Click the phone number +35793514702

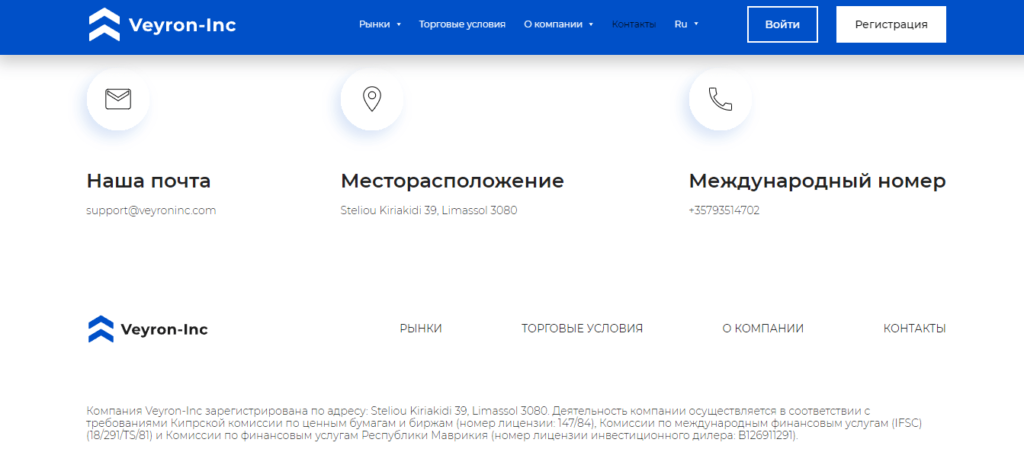[x=724, y=211]
